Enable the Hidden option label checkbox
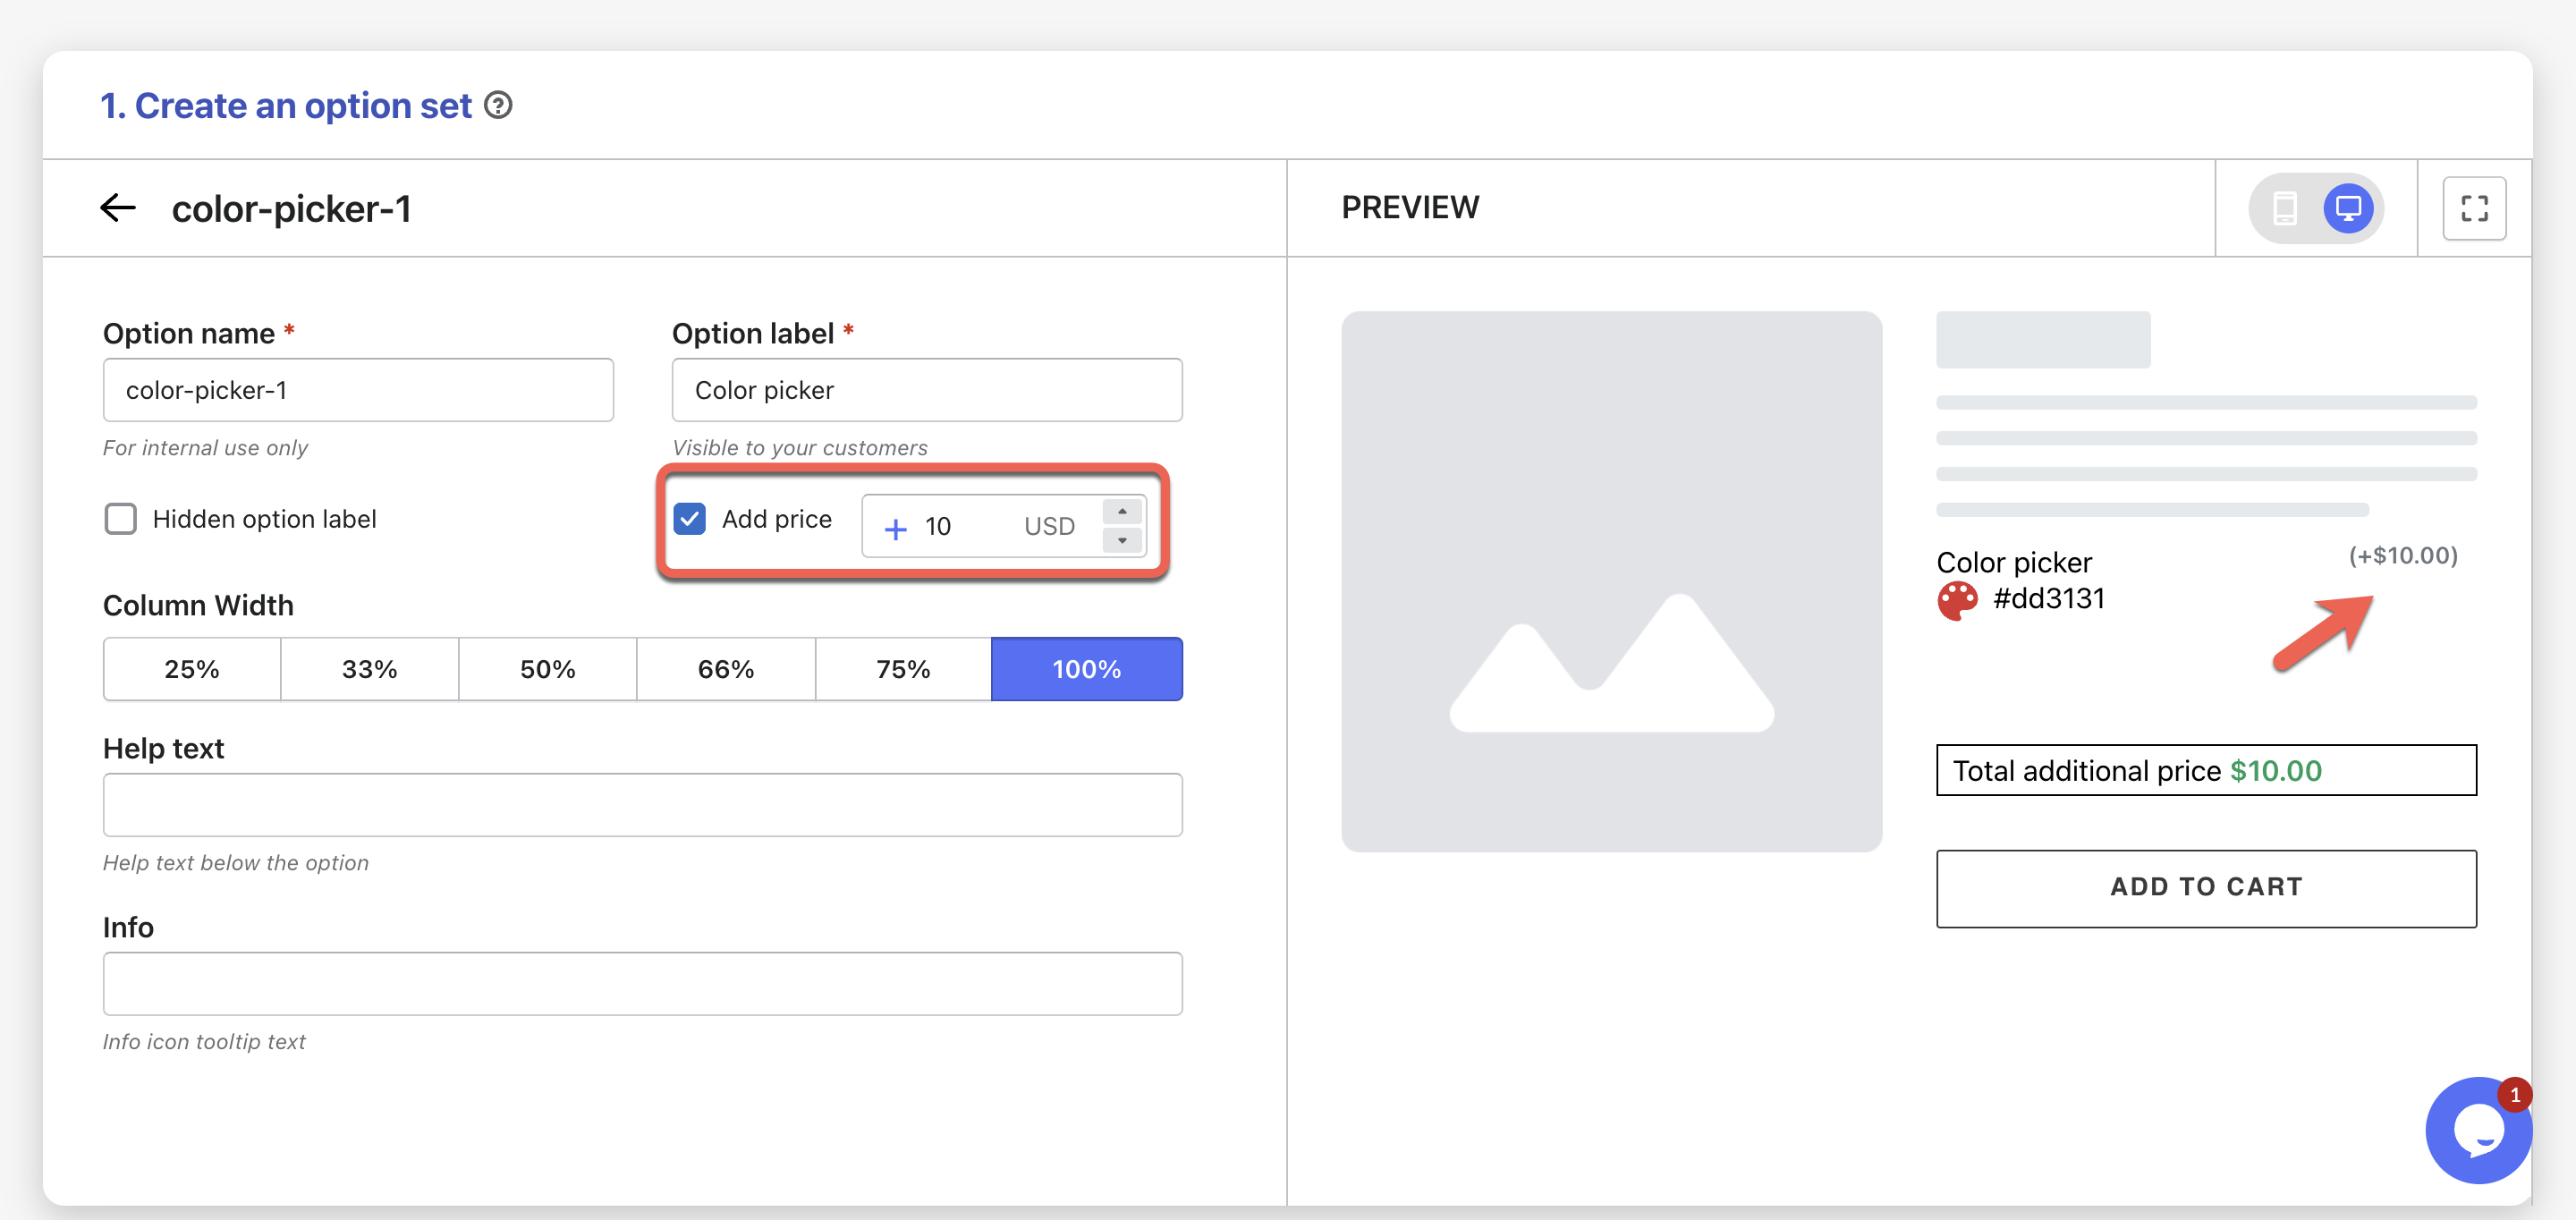 coord(121,519)
